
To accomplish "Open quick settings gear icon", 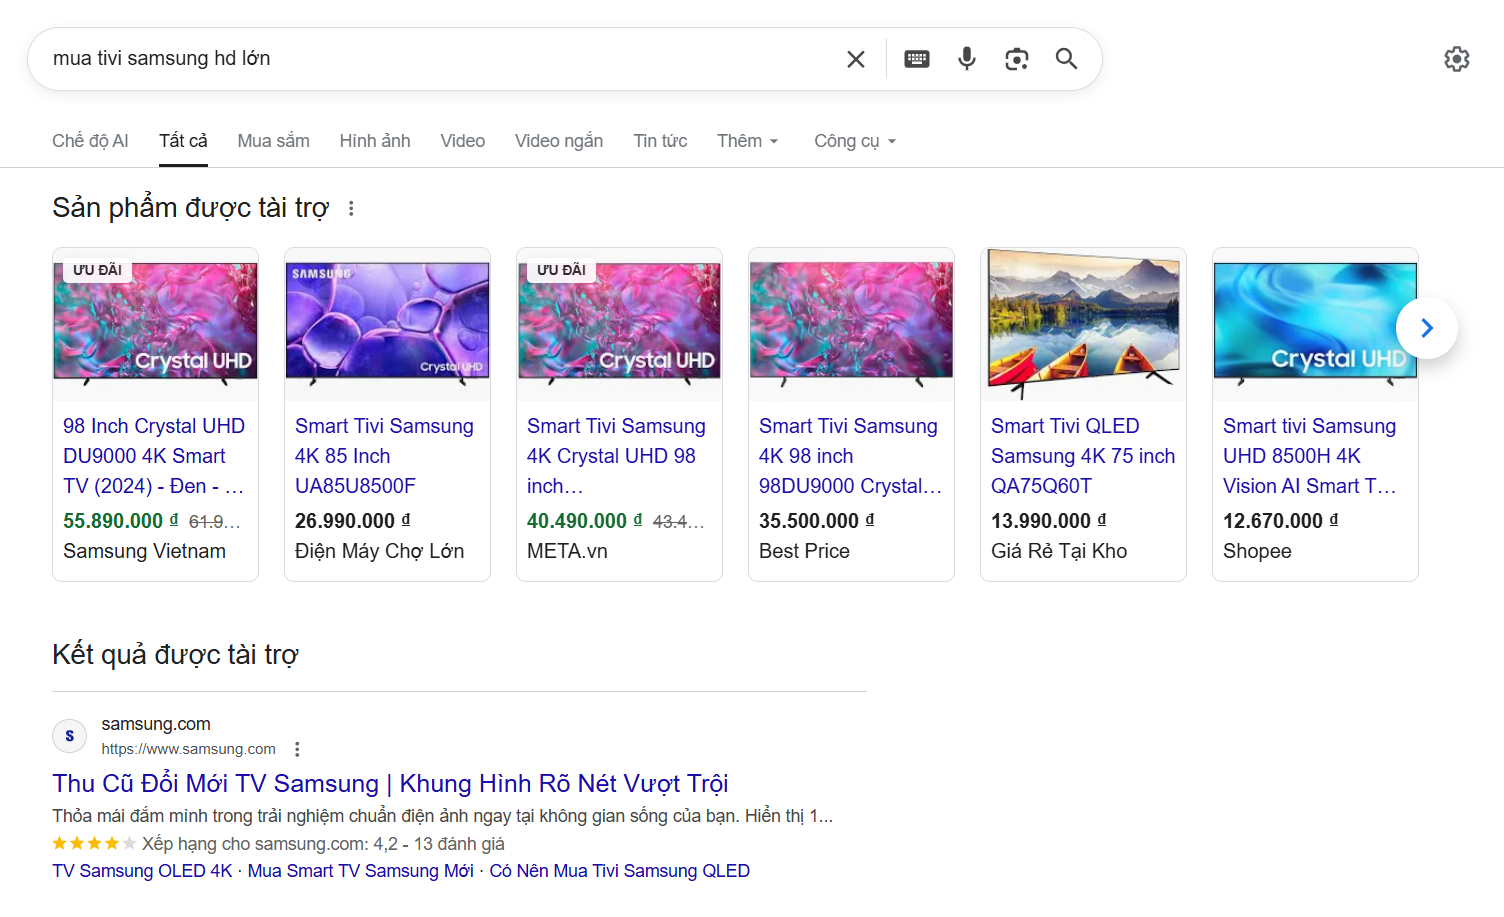I will pyautogui.click(x=1457, y=59).
